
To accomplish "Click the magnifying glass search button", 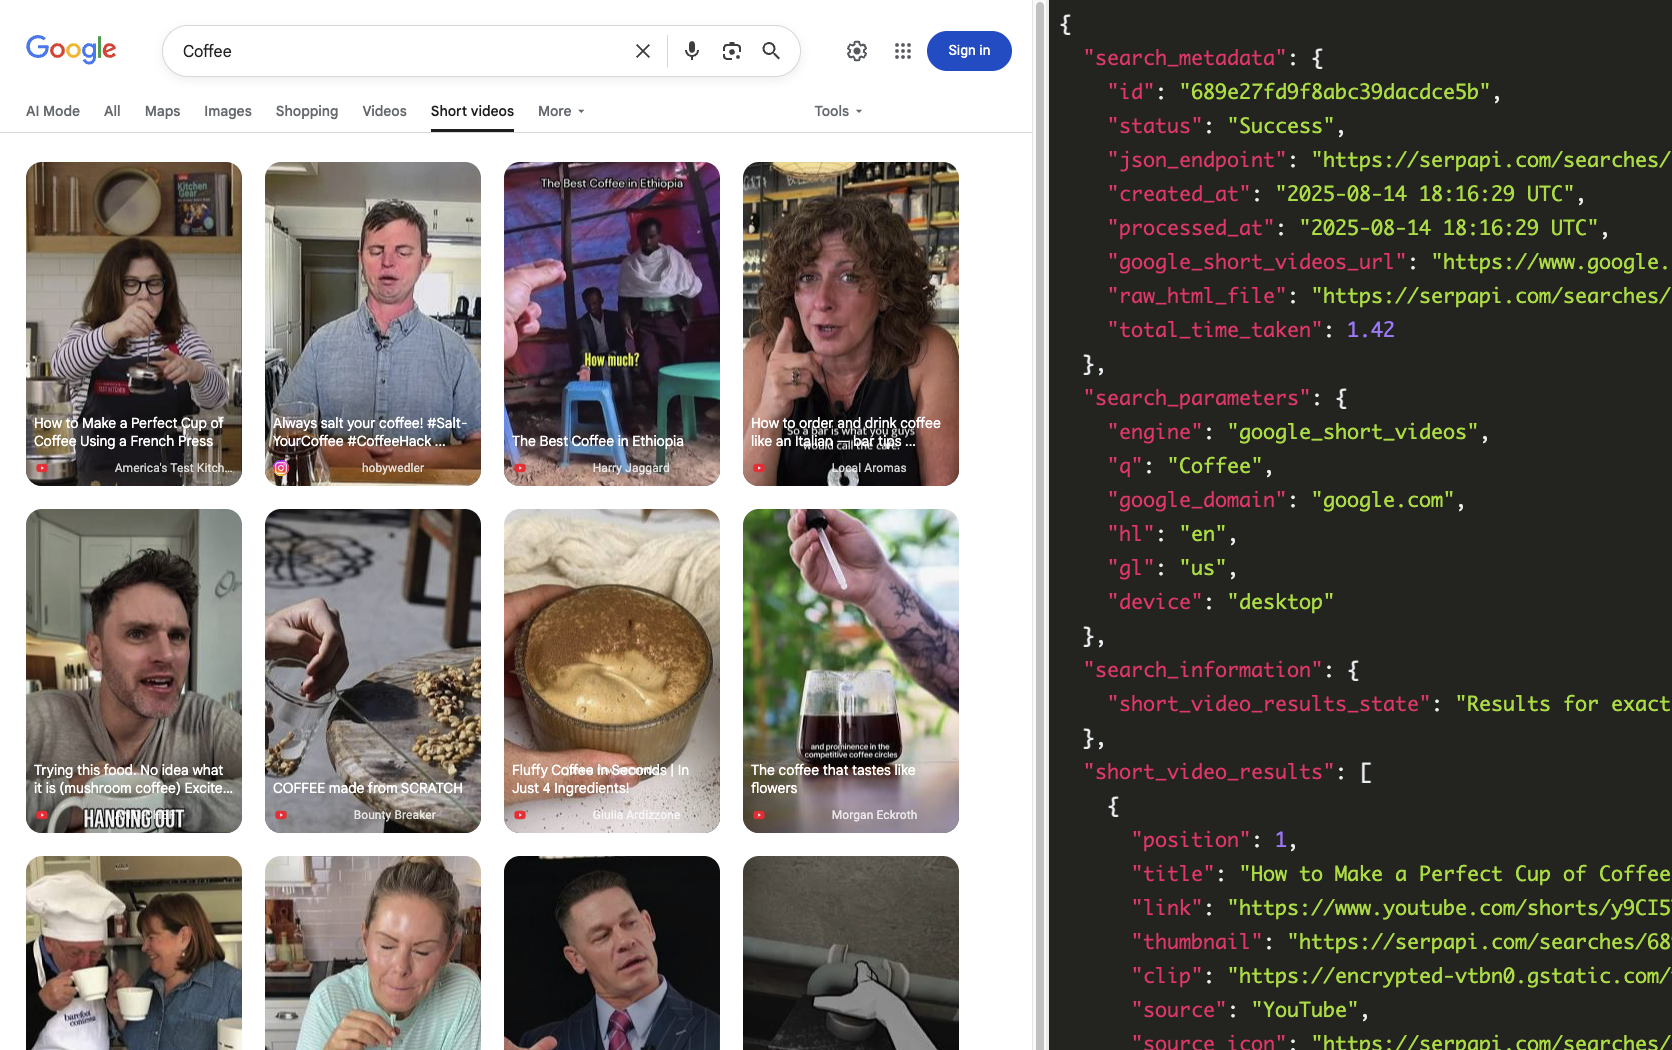I will [x=771, y=51].
